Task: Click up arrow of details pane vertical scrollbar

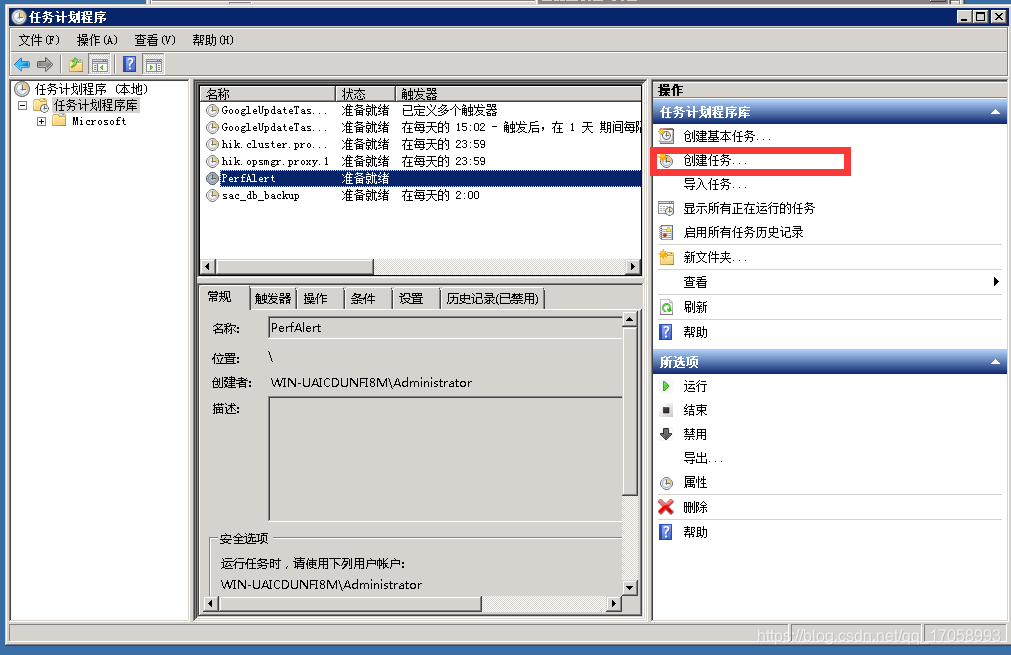Action: pyautogui.click(x=630, y=319)
